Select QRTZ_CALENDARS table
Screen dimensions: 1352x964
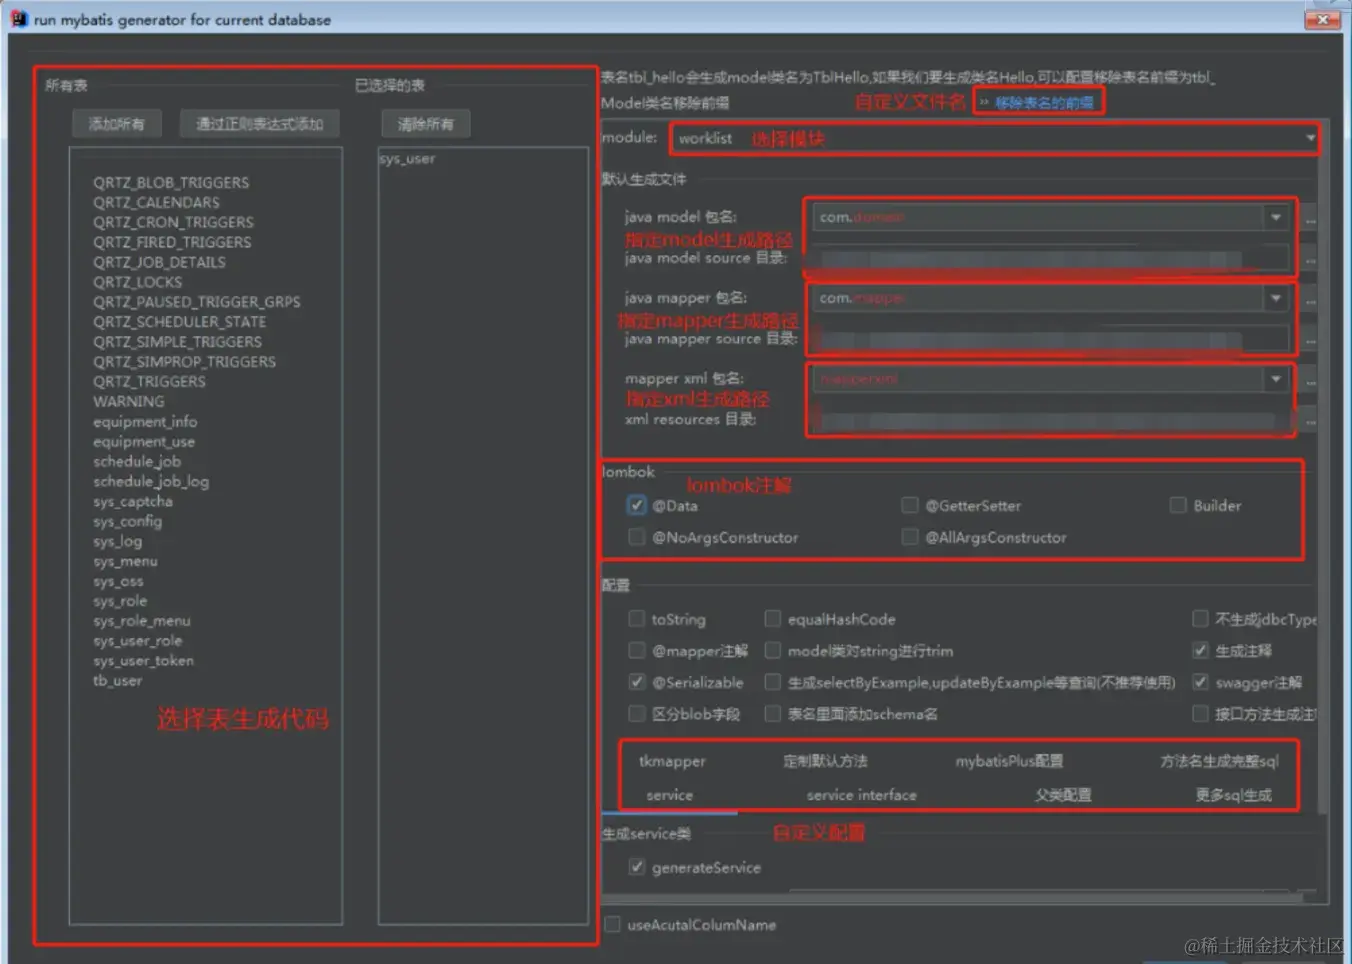pos(156,202)
